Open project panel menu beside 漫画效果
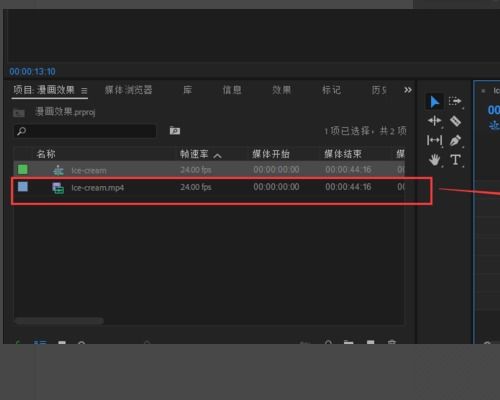 point(84,91)
